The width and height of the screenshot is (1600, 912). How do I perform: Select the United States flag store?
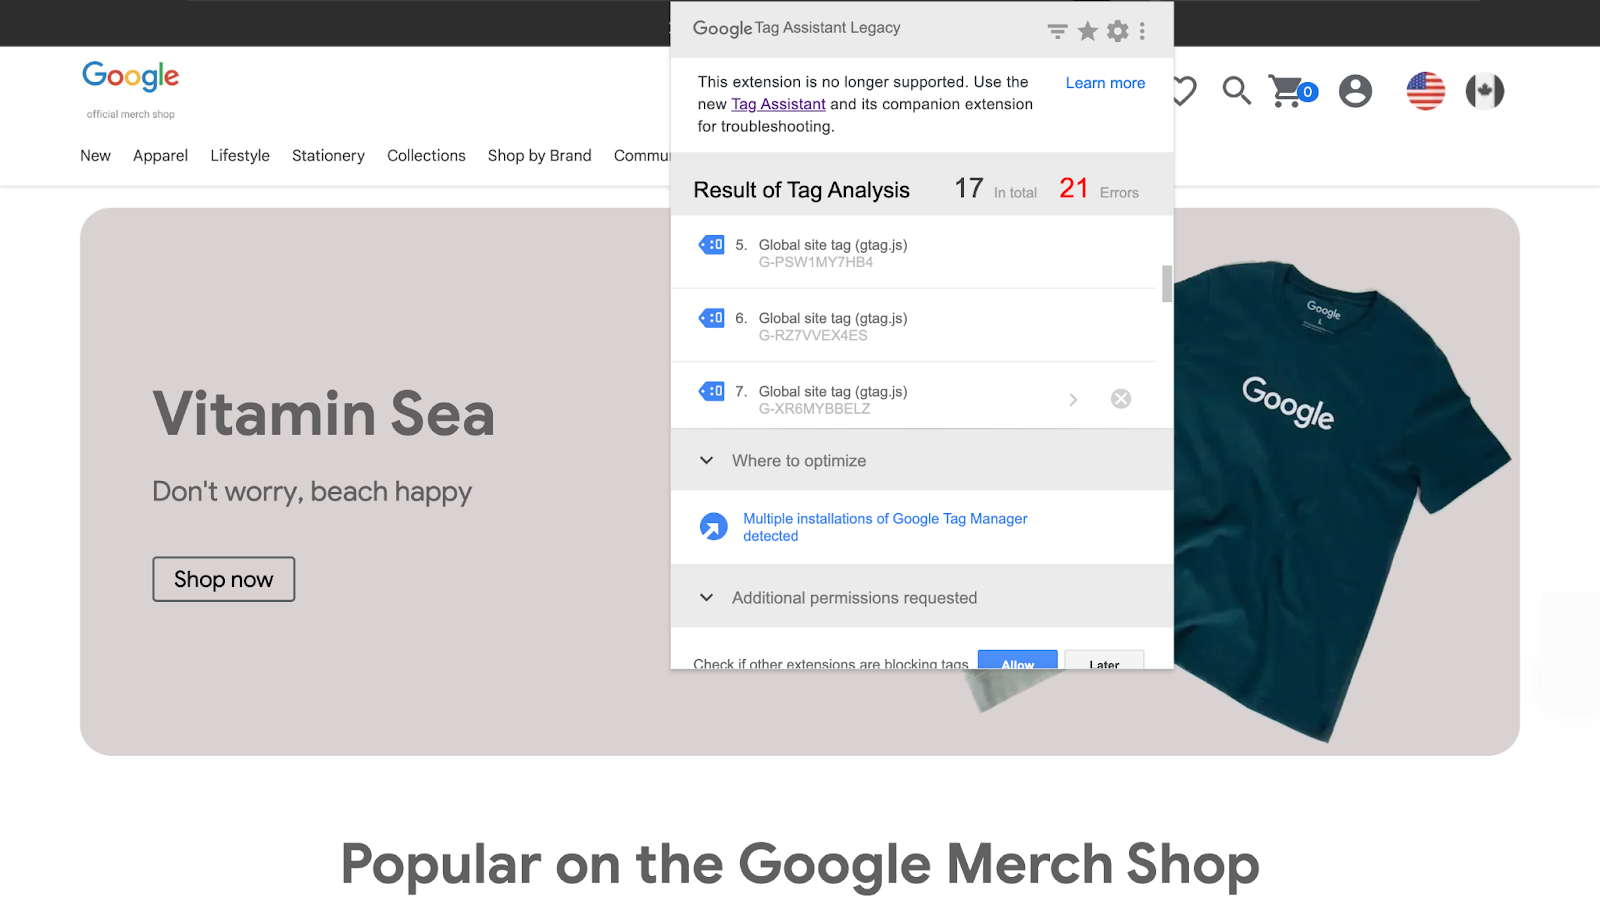1426,91
